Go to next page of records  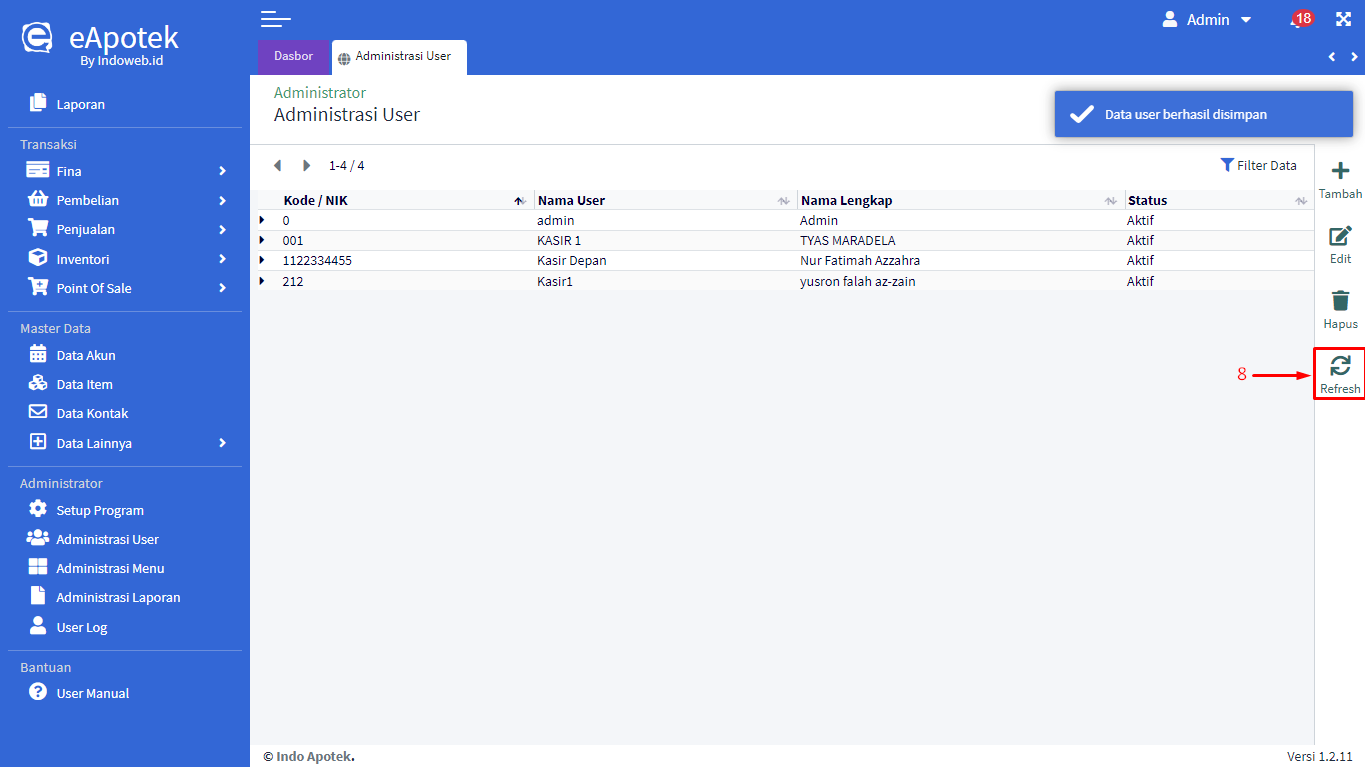[x=306, y=166]
